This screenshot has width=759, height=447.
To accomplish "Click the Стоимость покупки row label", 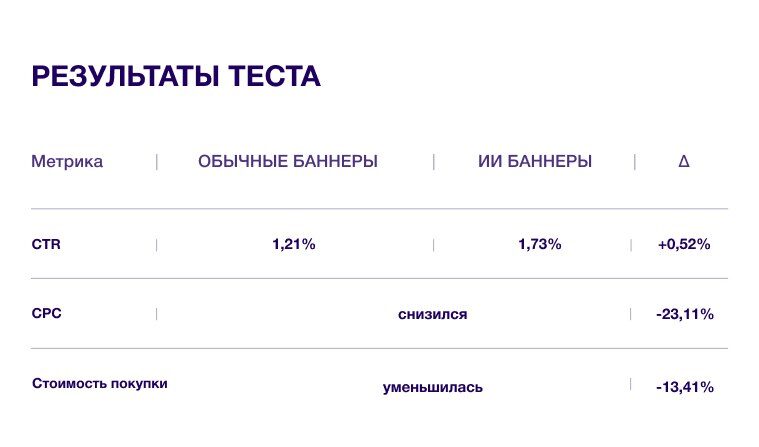I will 100,383.
